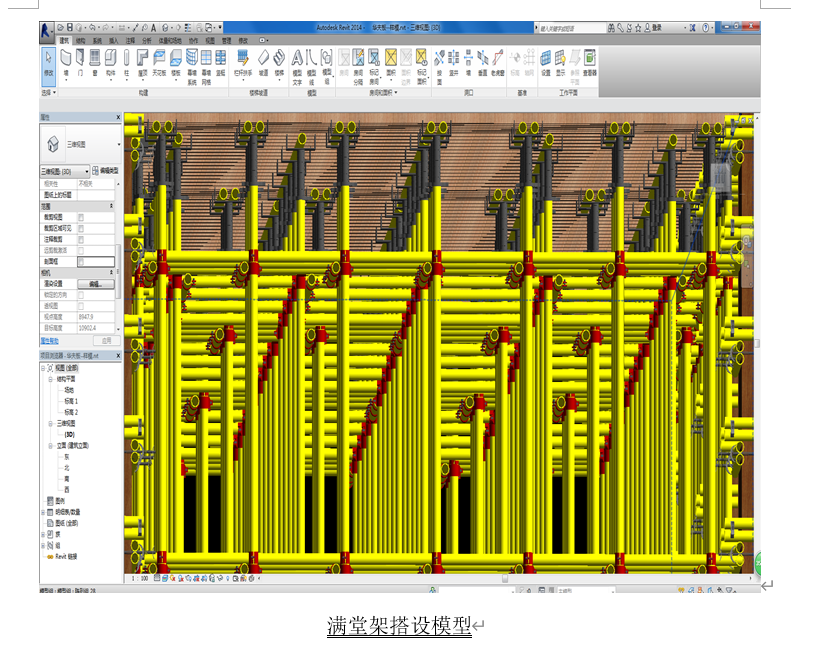Select the Window (窗) tool
This screenshot has height=653, width=836.
click(x=95, y=63)
